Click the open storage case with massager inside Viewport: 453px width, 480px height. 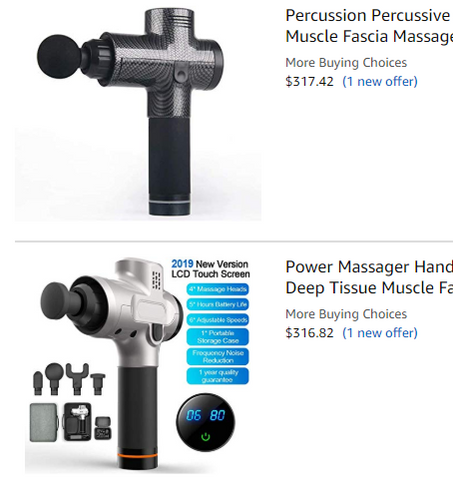point(77,422)
